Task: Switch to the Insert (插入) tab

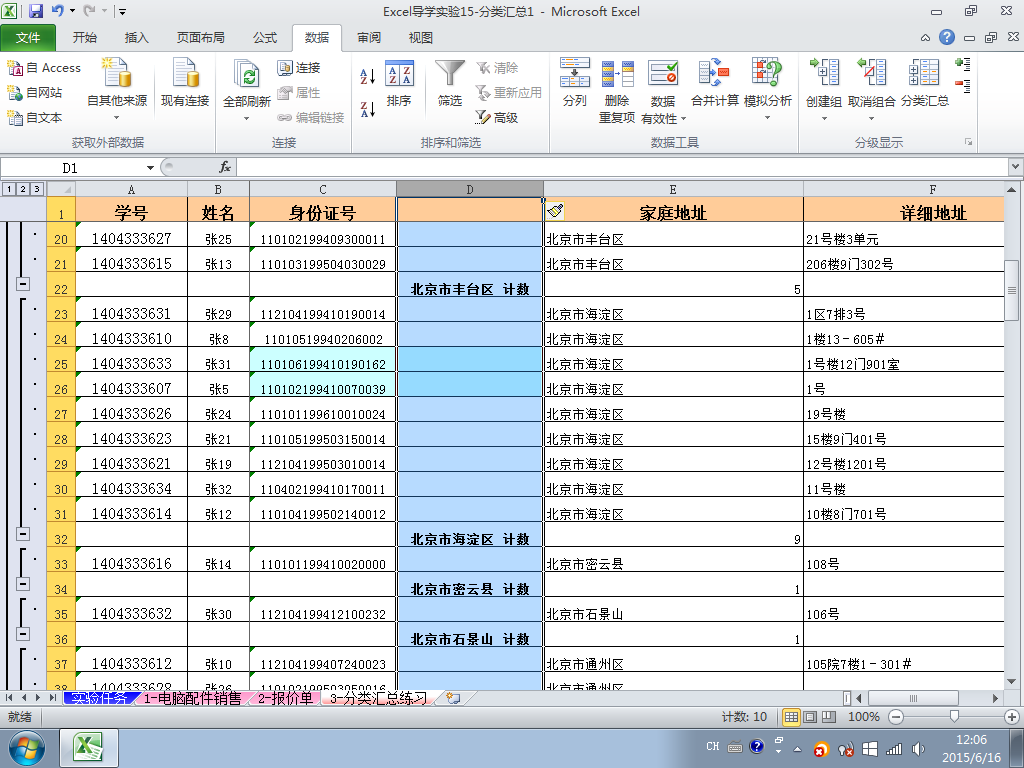Action: coord(136,37)
